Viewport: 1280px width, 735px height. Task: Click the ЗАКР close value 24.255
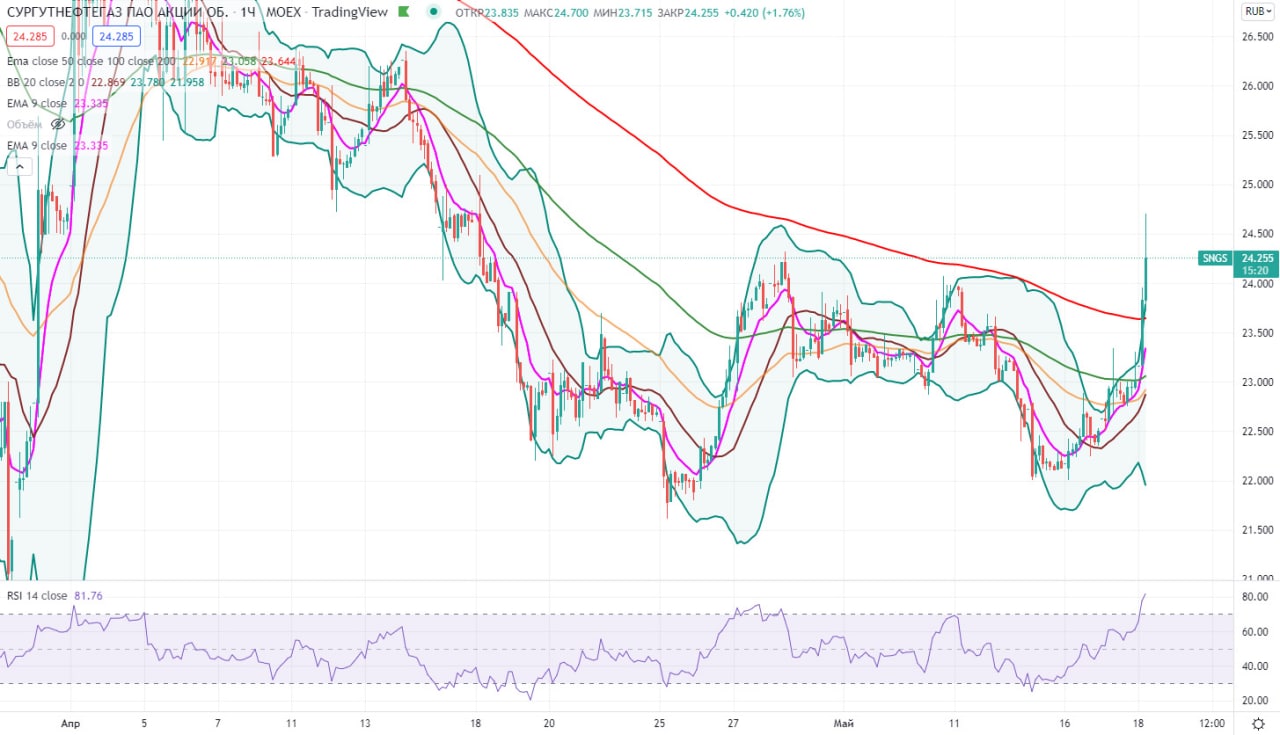point(689,13)
